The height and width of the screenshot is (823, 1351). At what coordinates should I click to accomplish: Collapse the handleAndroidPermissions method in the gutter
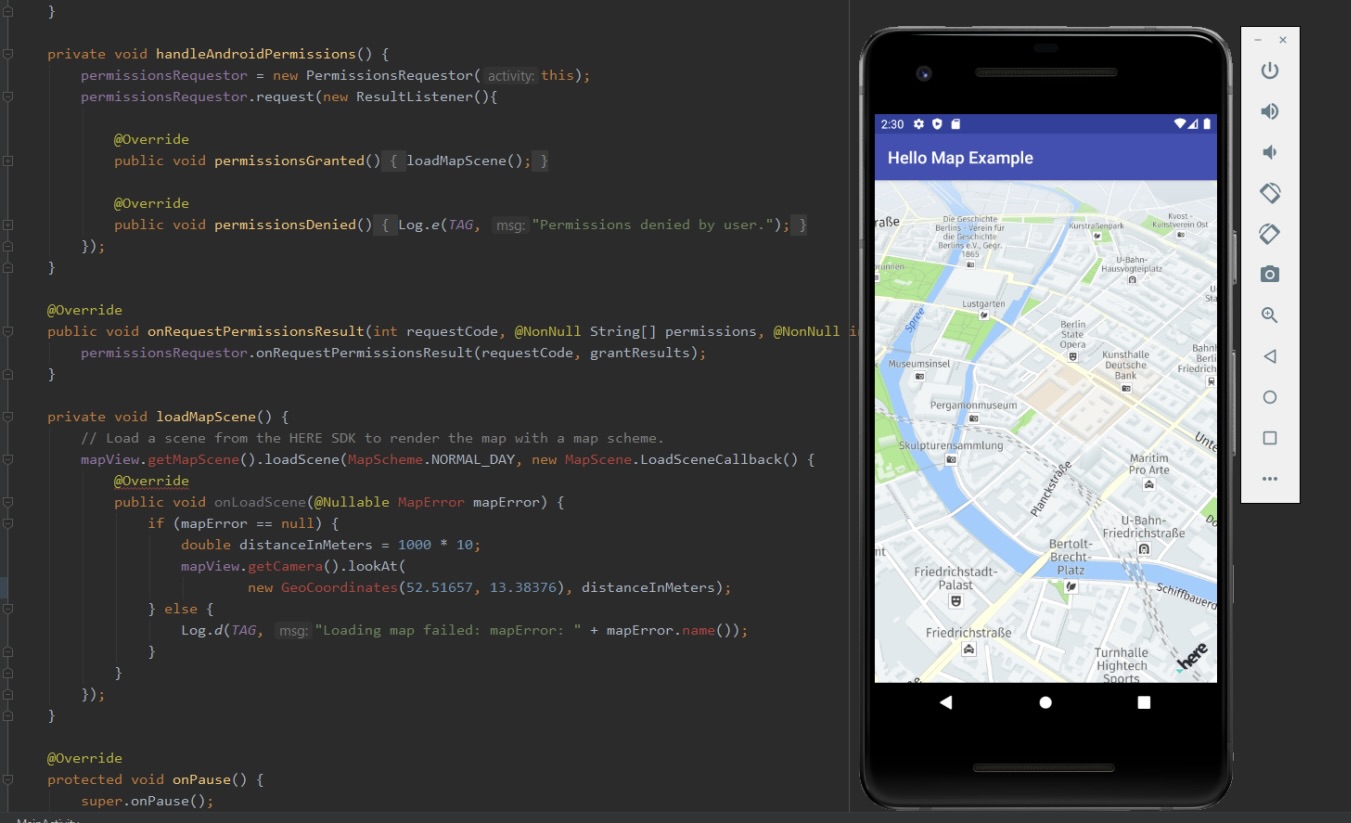tap(8, 54)
